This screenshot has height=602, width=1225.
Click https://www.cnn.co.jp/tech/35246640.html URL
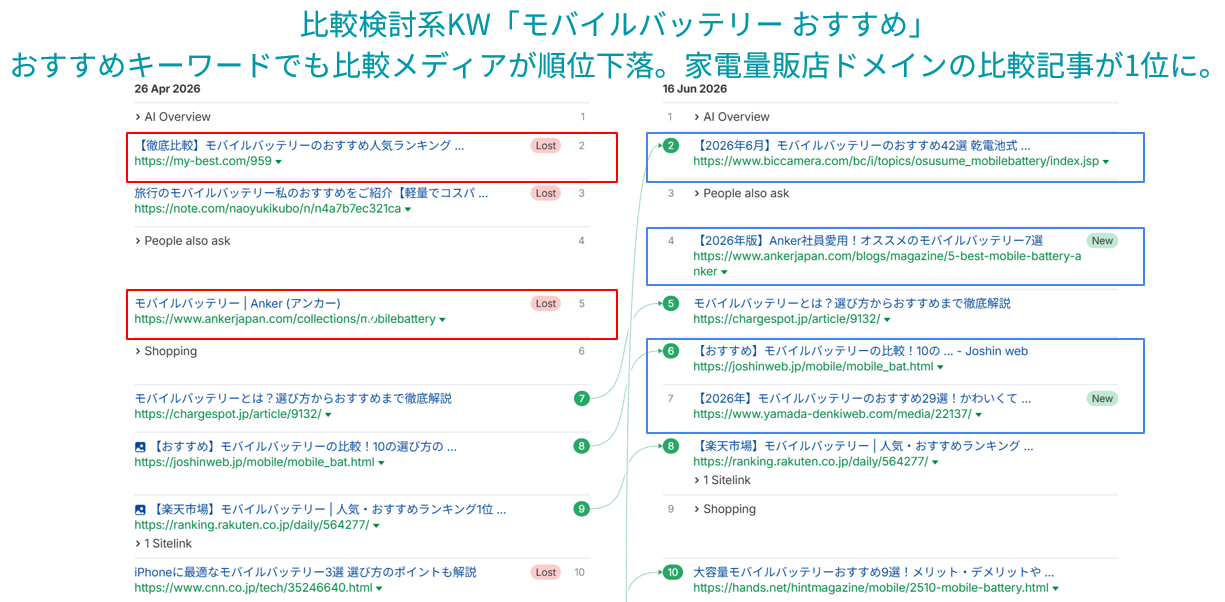tap(253, 588)
